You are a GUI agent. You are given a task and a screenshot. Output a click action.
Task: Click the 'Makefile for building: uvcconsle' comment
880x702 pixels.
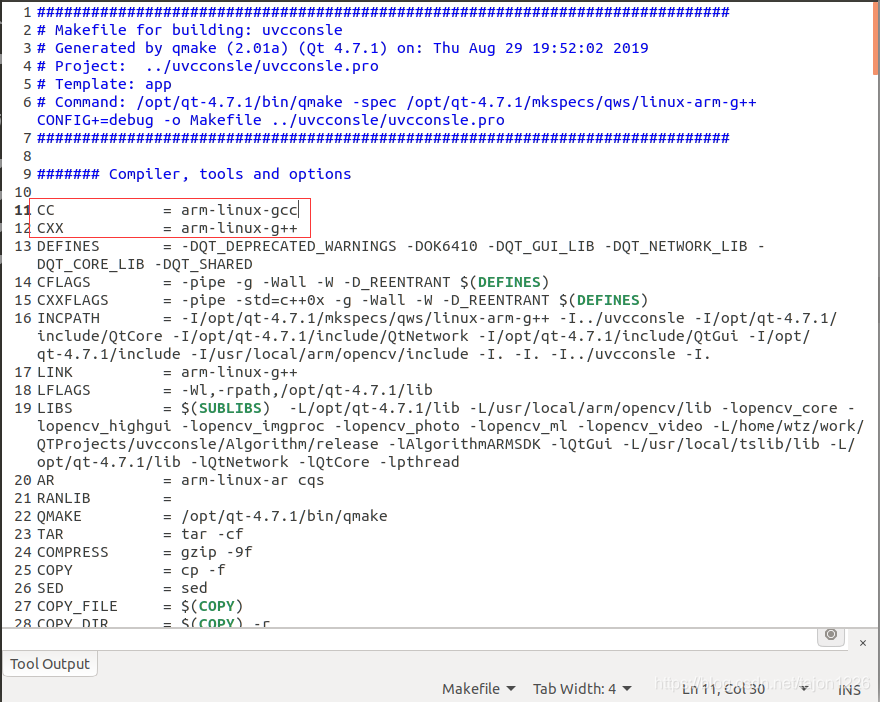[x=190, y=30]
